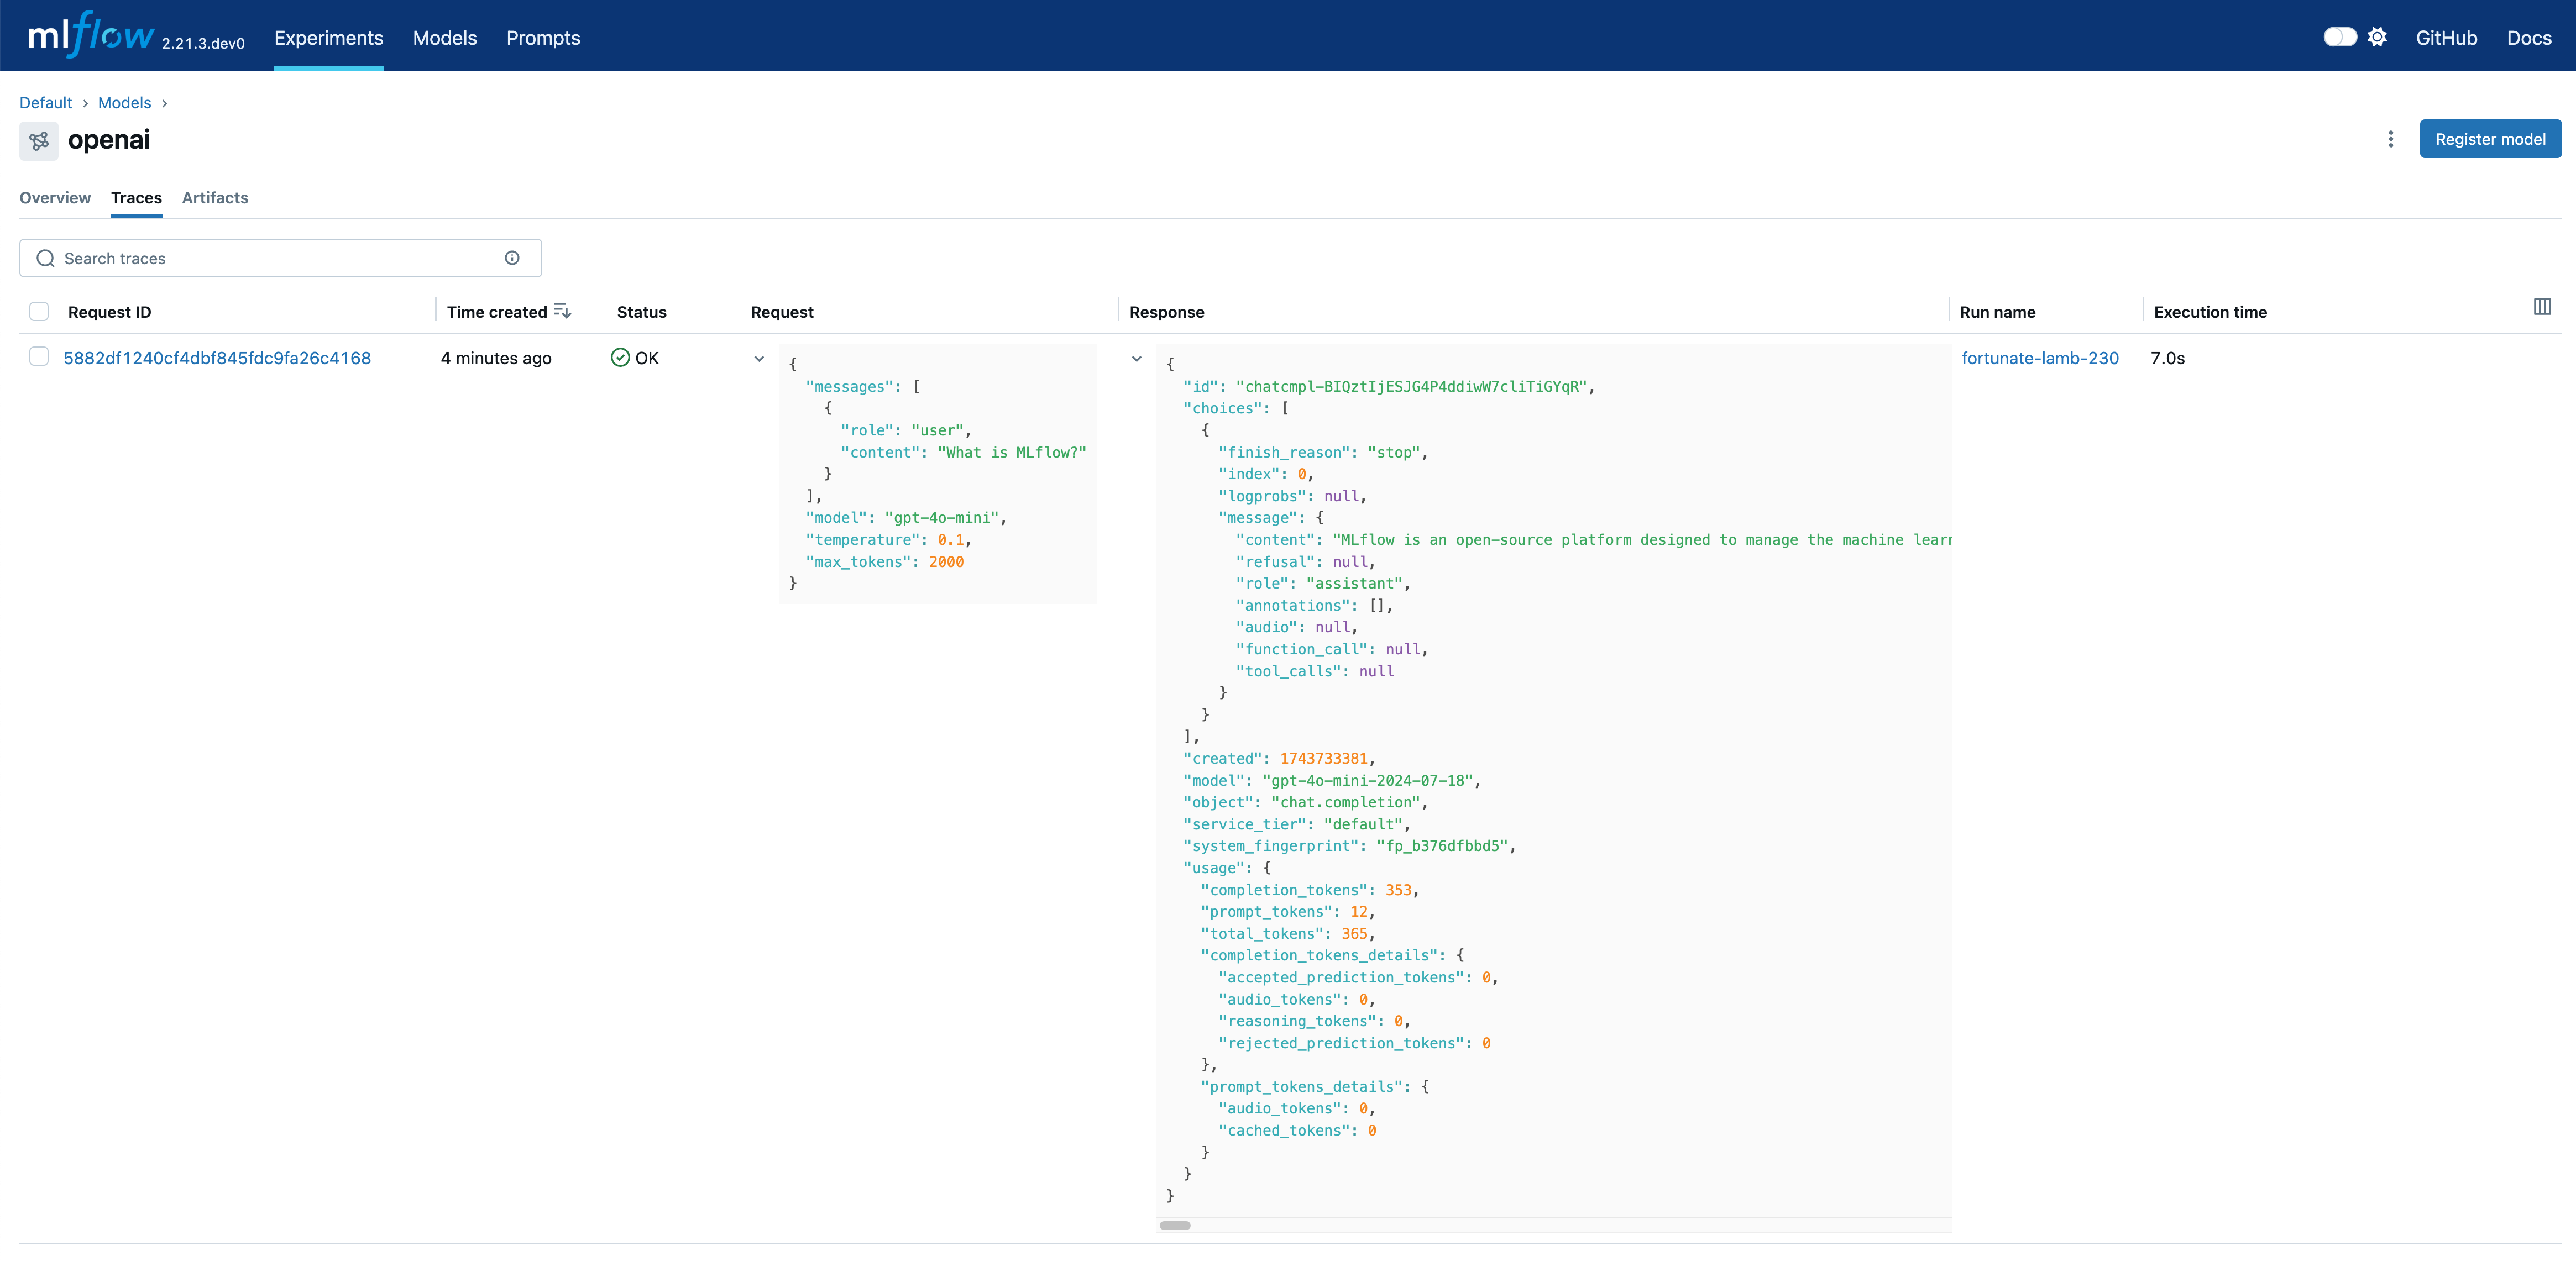Open the column selector icon
This screenshot has height=1261, width=2576.
pyautogui.click(x=2541, y=307)
